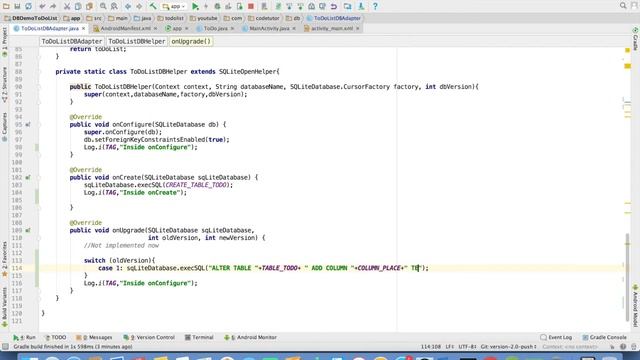Open Find with the magnifier icon
The width and height of the screenshot is (640, 360).
click(103, 6)
